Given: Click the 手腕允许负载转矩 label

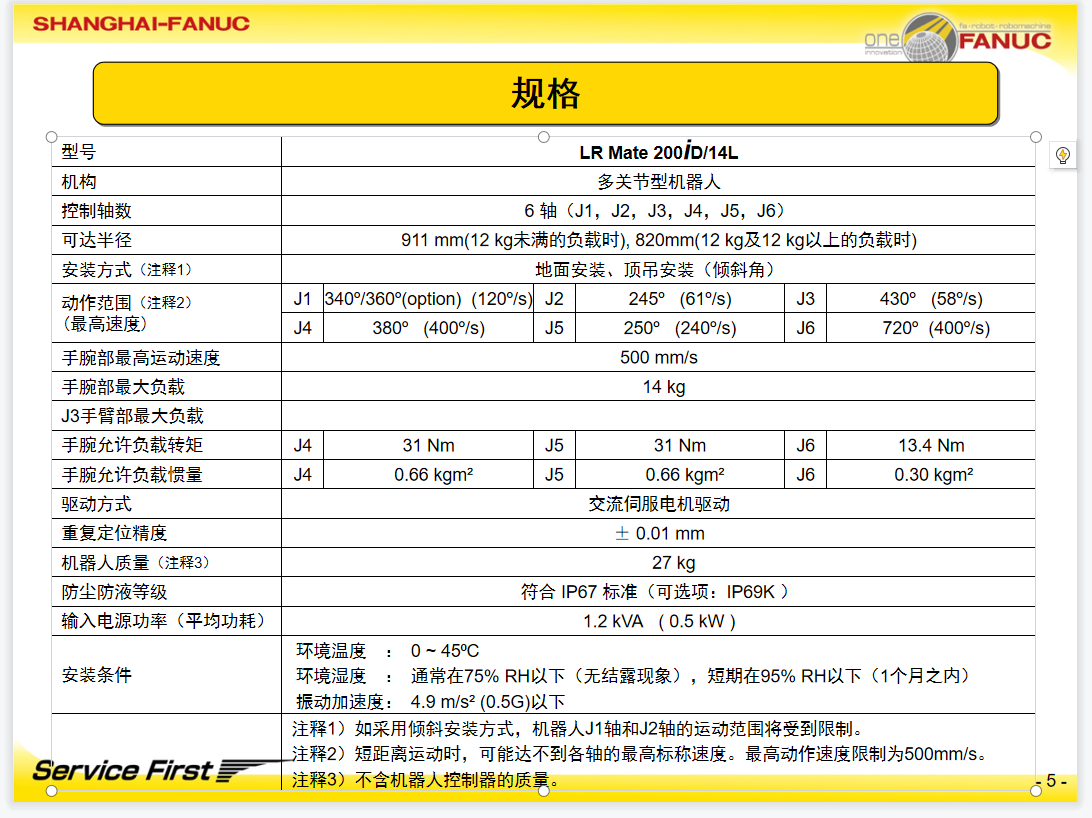Looking at the screenshot, I should click(132, 446).
